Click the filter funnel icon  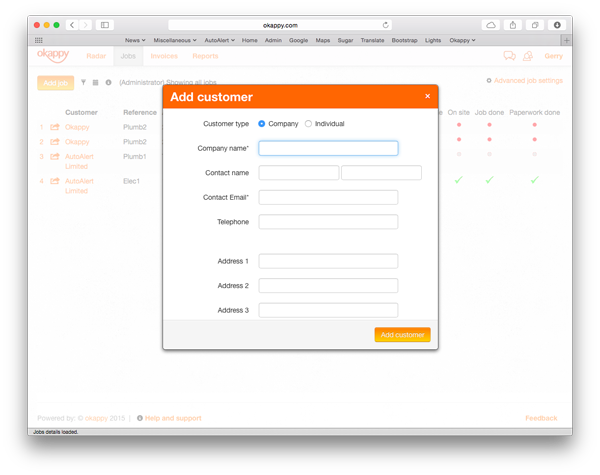tap(83, 82)
